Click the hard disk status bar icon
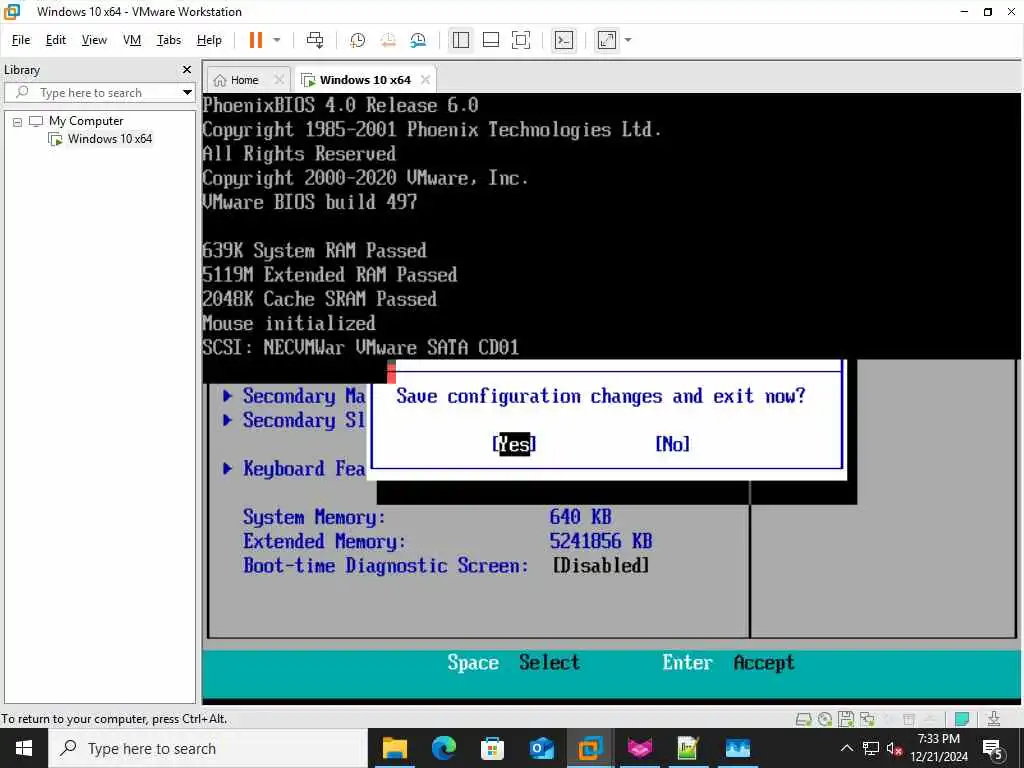Viewport: 1024px width, 768px height. 804,719
